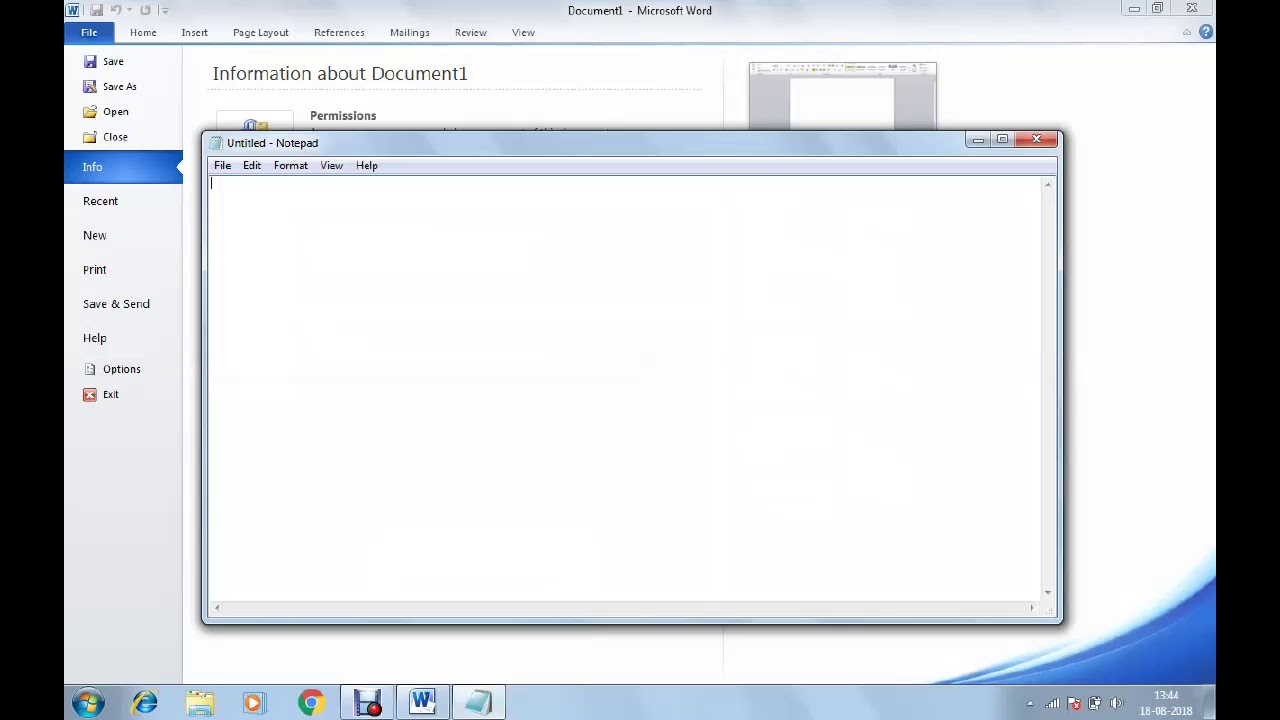Open the References ribbon tab
This screenshot has width=1280, height=720.
[339, 32]
